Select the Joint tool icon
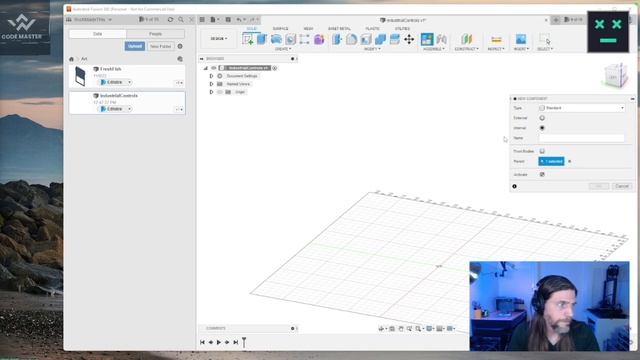 click(x=442, y=39)
